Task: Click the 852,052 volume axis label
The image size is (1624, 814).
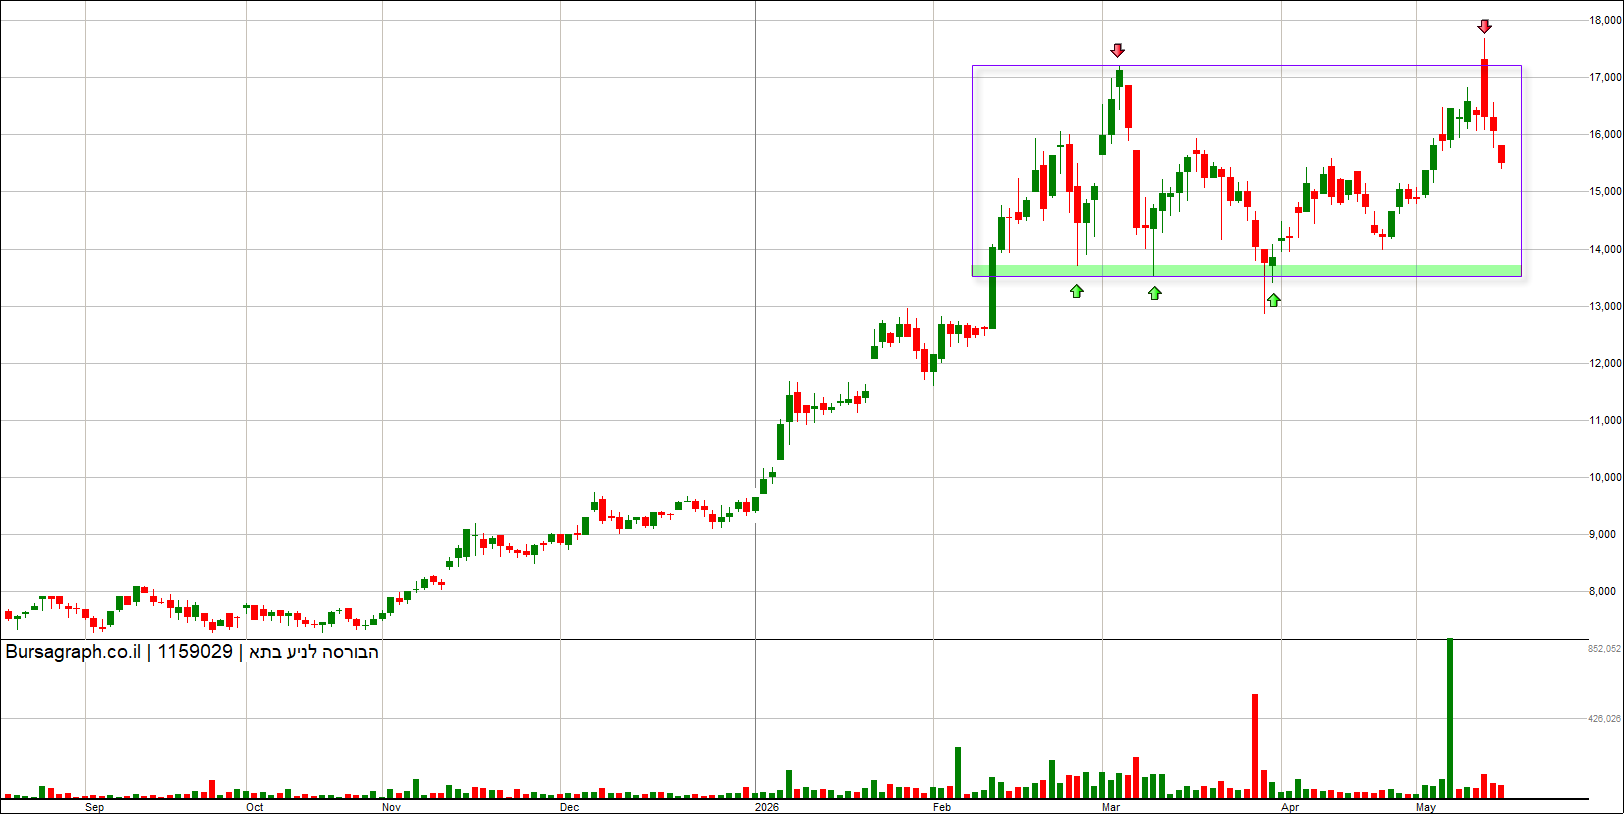Action: [x=1604, y=649]
